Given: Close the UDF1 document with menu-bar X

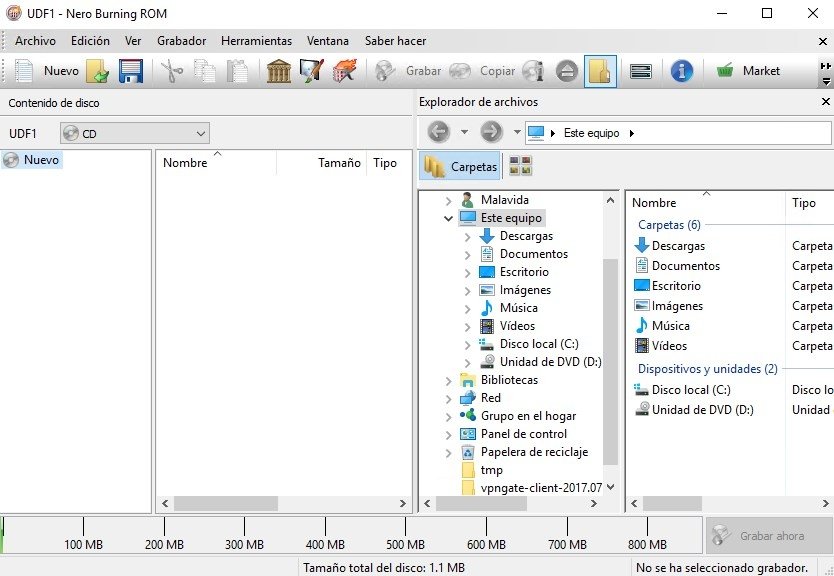Looking at the screenshot, I should tap(822, 41).
